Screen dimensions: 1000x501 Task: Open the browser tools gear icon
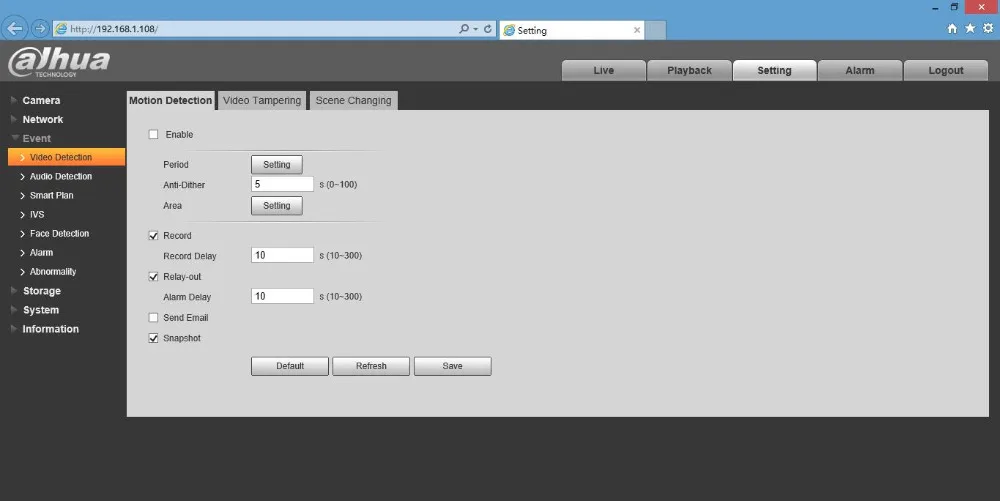coord(988,28)
